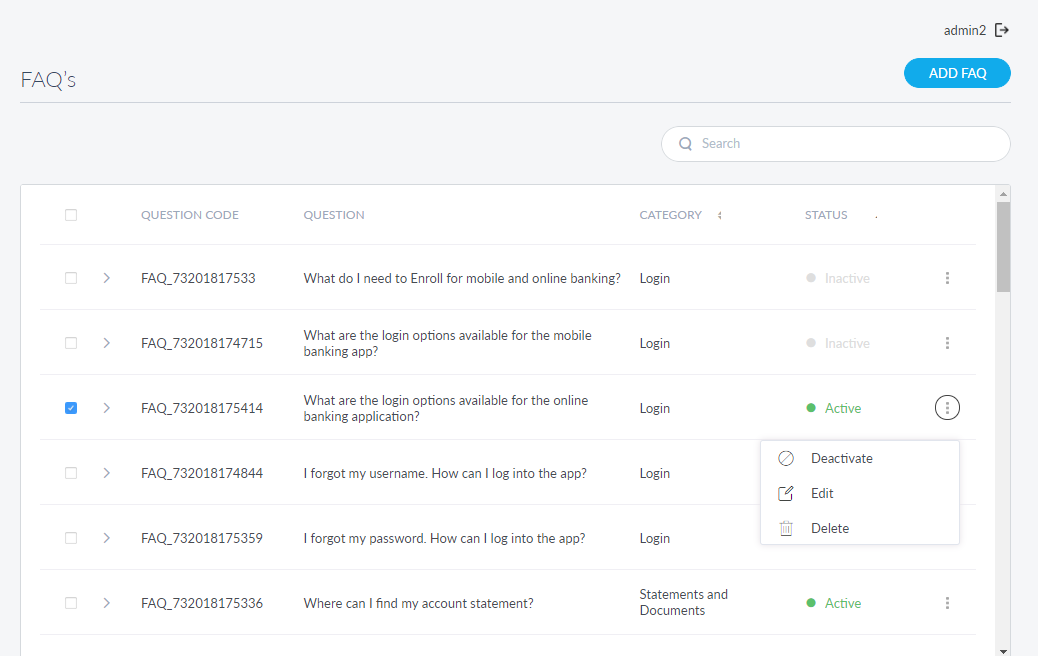Open three-dot menu for account statement row
Image resolution: width=1038 pixels, height=656 pixels.
[947, 603]
